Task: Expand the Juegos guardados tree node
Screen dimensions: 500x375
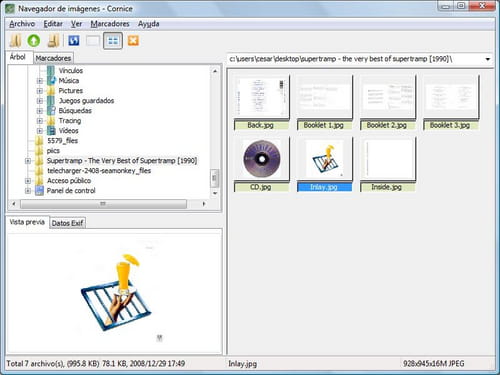Action: 40,101
